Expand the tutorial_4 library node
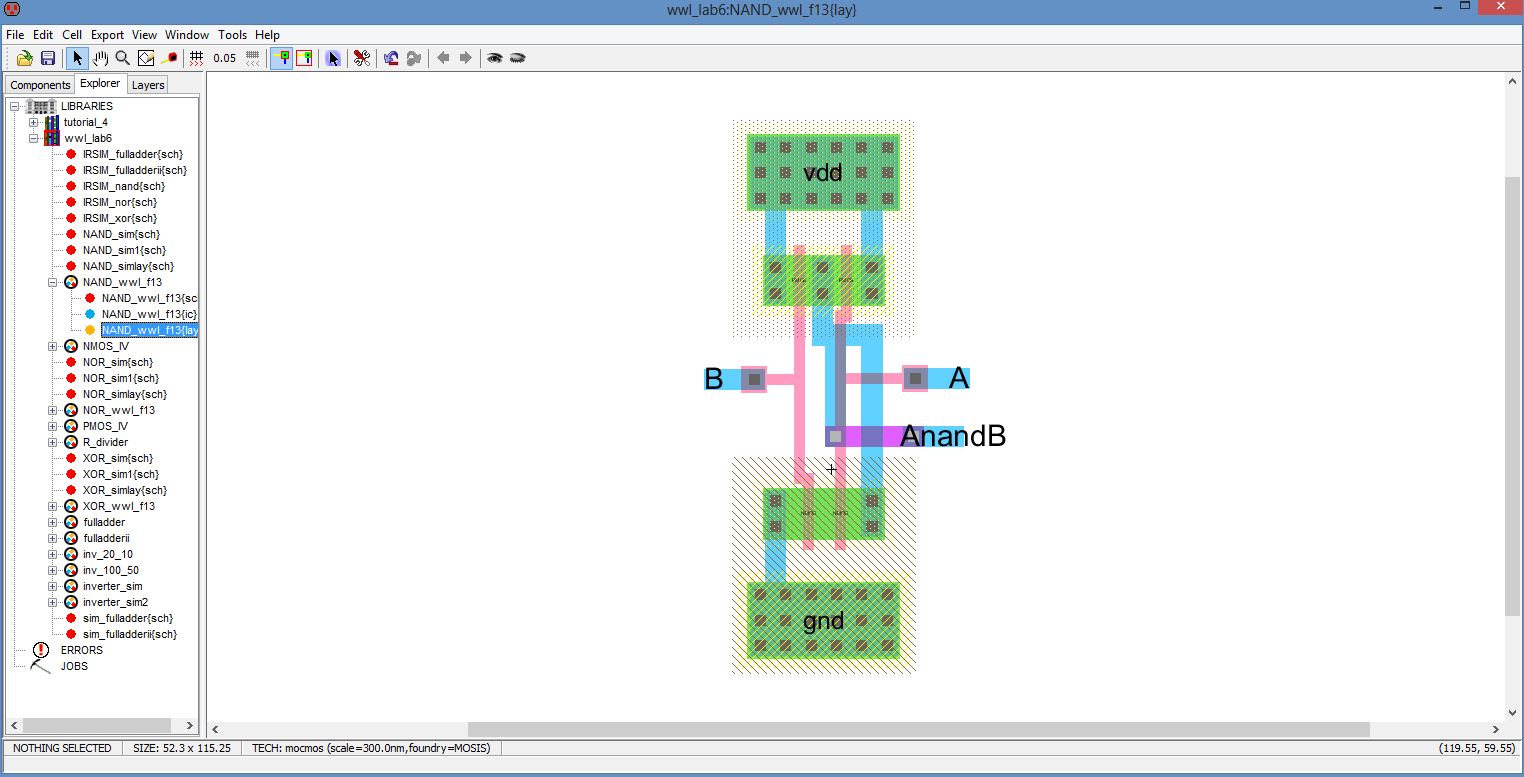 pos(33,122)
